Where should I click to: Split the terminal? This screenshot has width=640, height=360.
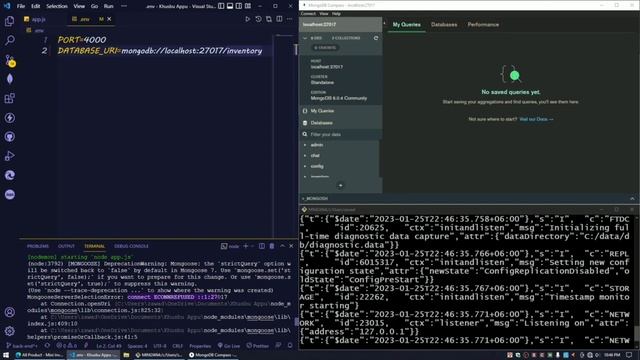pyautogui.click(x=262, y=246)
